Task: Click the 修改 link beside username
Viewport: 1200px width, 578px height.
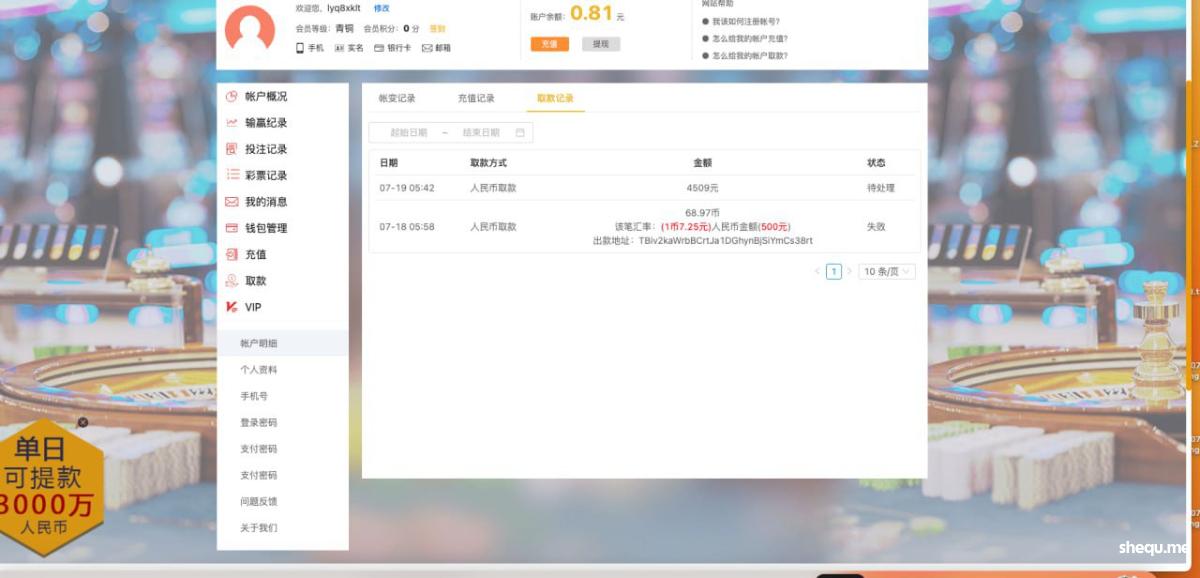Action: point(382,8)
